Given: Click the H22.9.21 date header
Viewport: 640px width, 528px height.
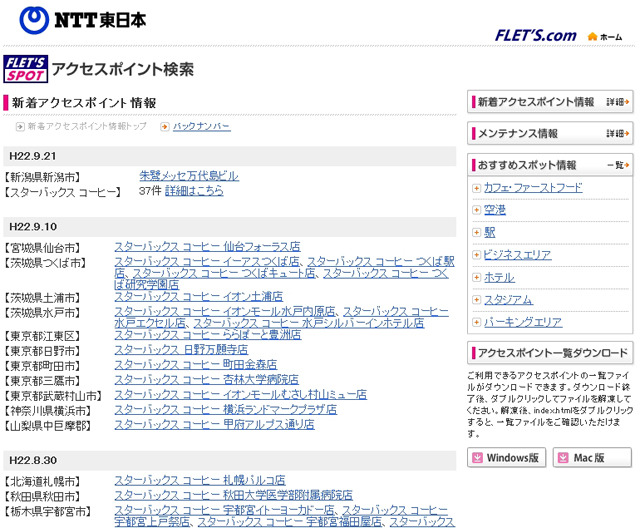Looking at the screenshot, I should [229, 156].
